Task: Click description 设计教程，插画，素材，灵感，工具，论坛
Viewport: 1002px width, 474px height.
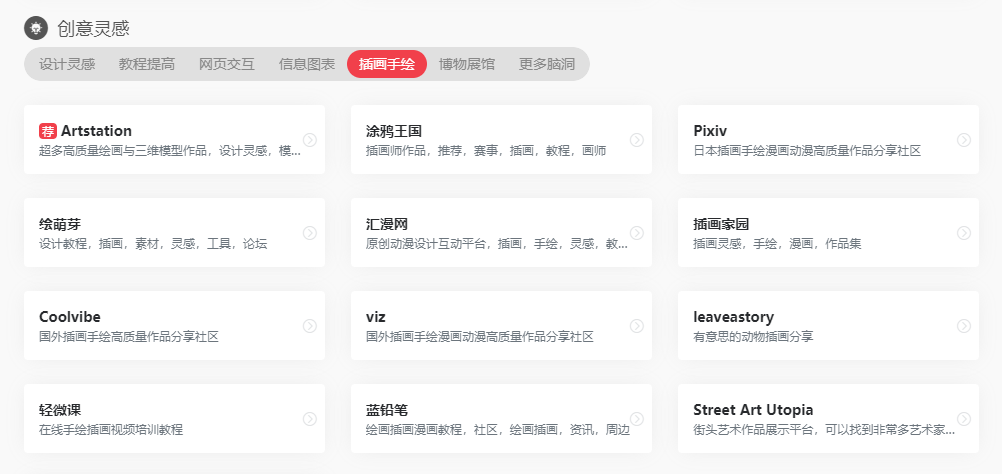Action: [x=153, y=244]
